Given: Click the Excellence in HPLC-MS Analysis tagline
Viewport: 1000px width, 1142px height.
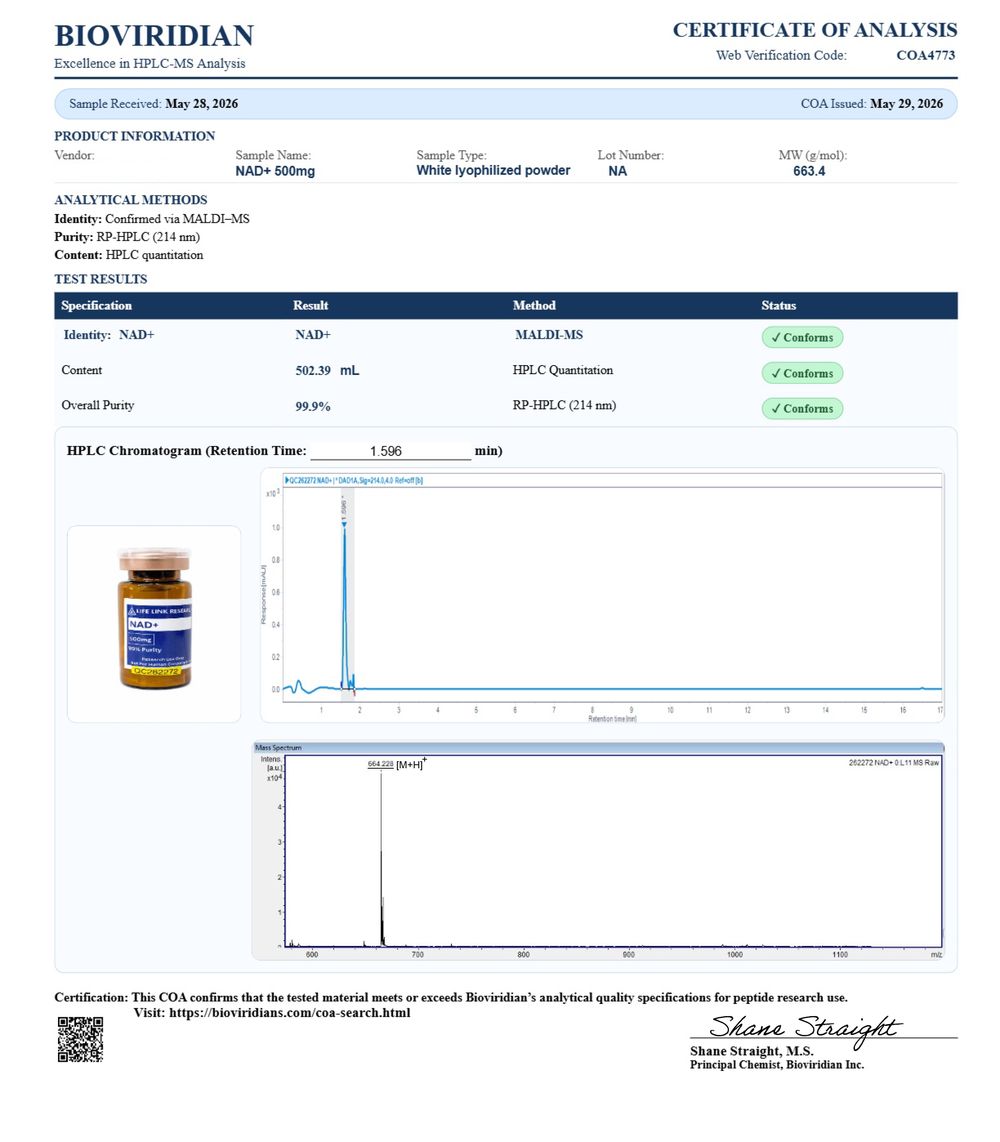Looking at the screenshot, I should (x=149, y=63).
